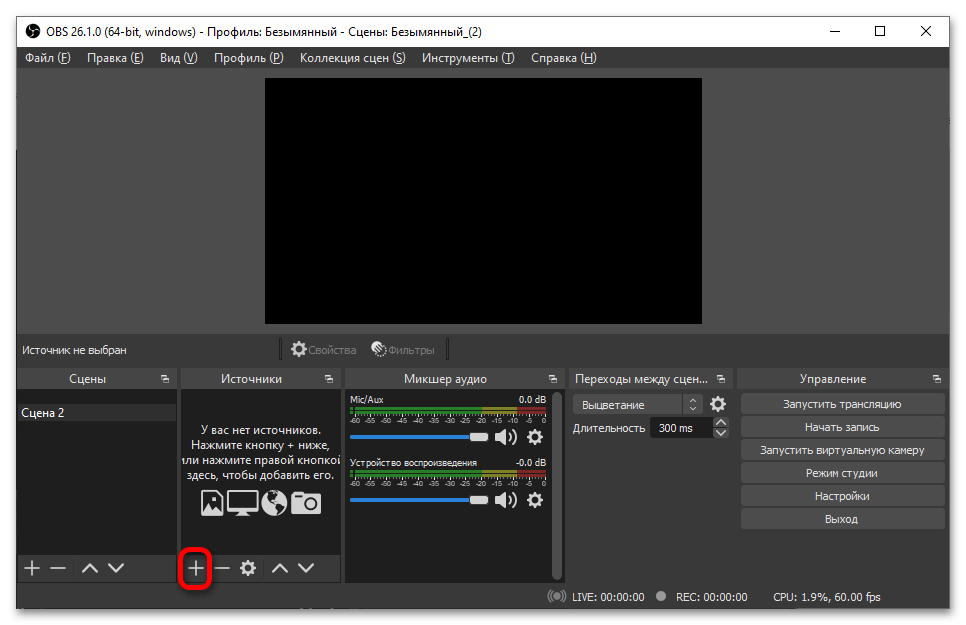Open the Правка menu
966x625 pixels.
(x=115, y=58)
